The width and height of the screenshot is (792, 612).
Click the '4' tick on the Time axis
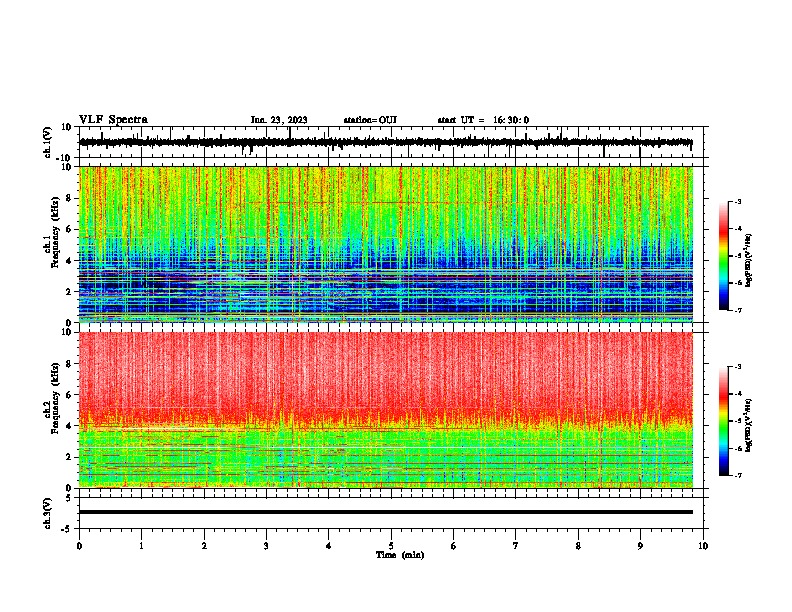tap(329, 546)
